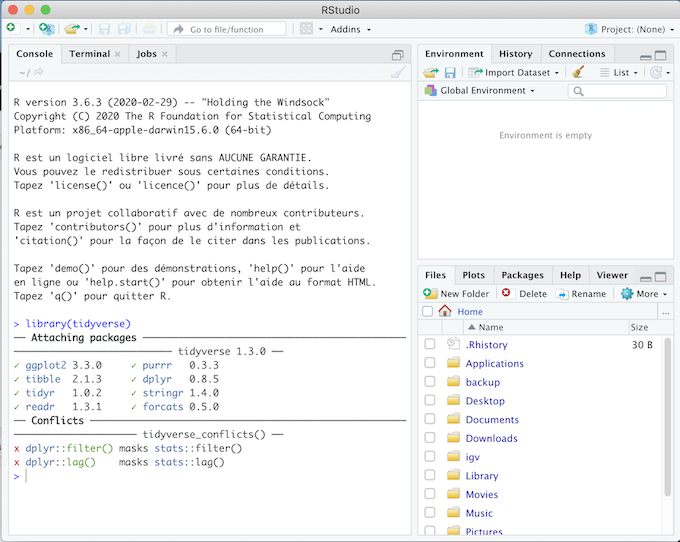Viewport: 680px width, 542px height.
Task: Click the Refresh icon in Environment pane
Action: (x=656, y=72)
